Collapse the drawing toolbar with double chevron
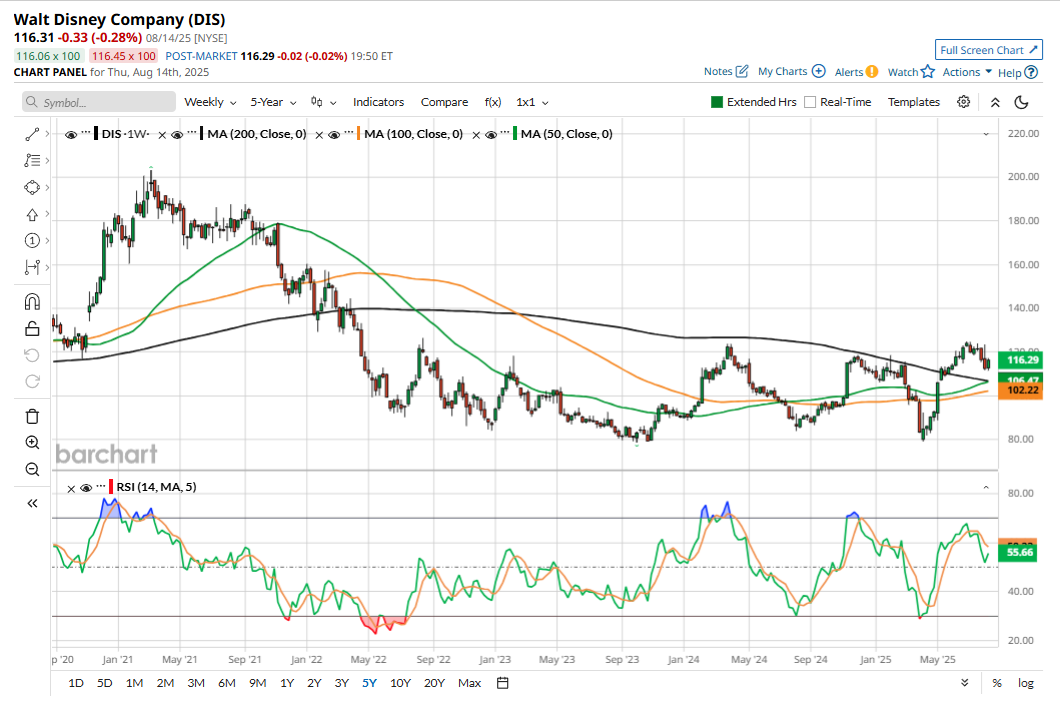 pyautogui.click(x=32, y=503)
